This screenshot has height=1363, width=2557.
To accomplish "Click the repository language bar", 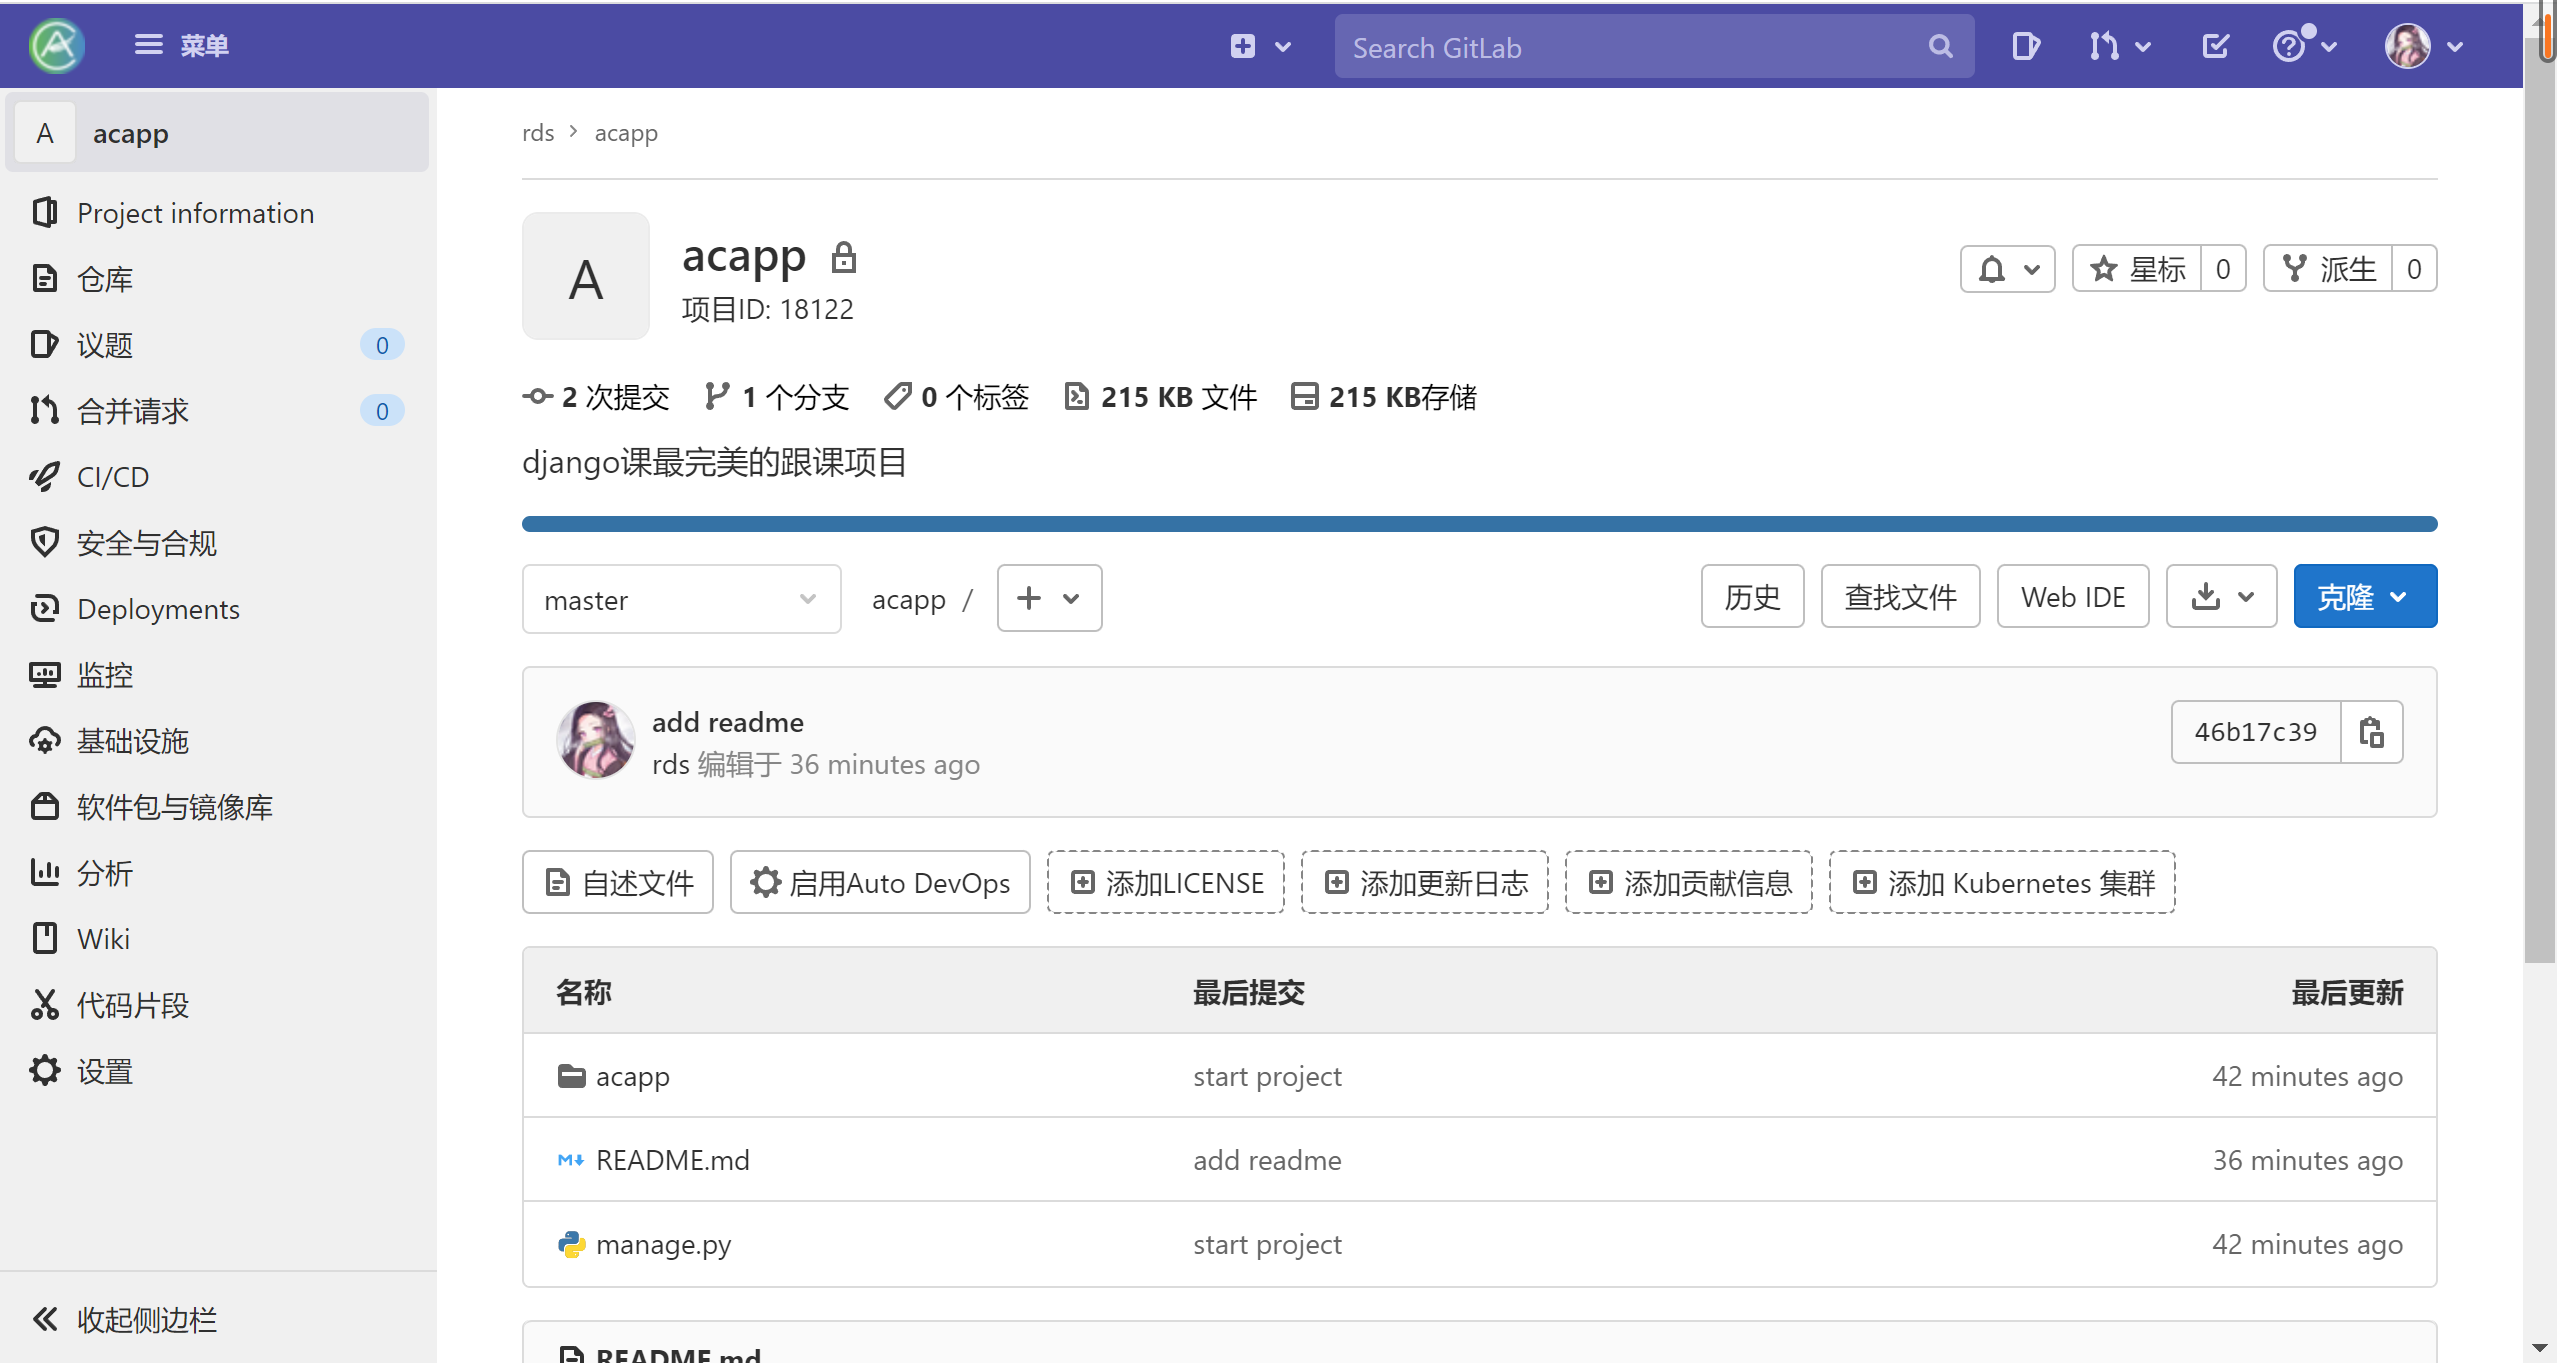I will tap(1479, 524).
